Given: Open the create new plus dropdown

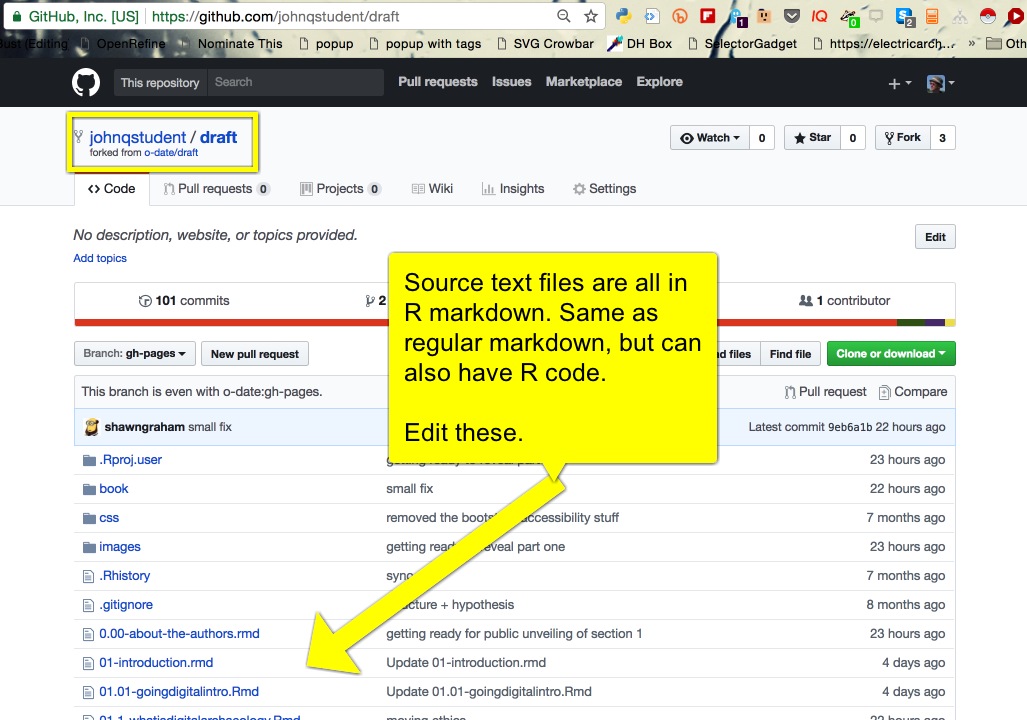Looking at the screenshot, I should pyautogui.click(x=899, y=83).
